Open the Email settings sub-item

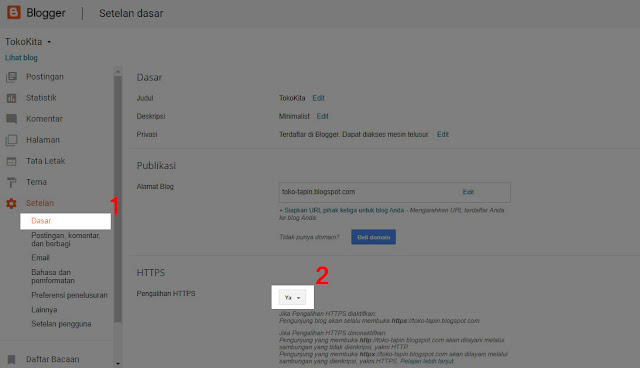tap(40, 258)
